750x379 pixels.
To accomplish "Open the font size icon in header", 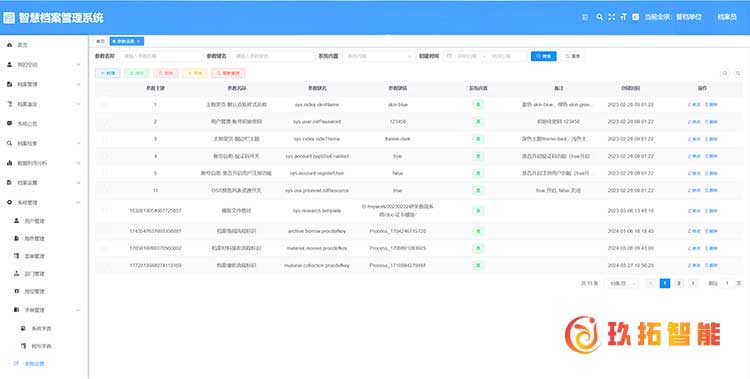I will click(x=623, y=17).
